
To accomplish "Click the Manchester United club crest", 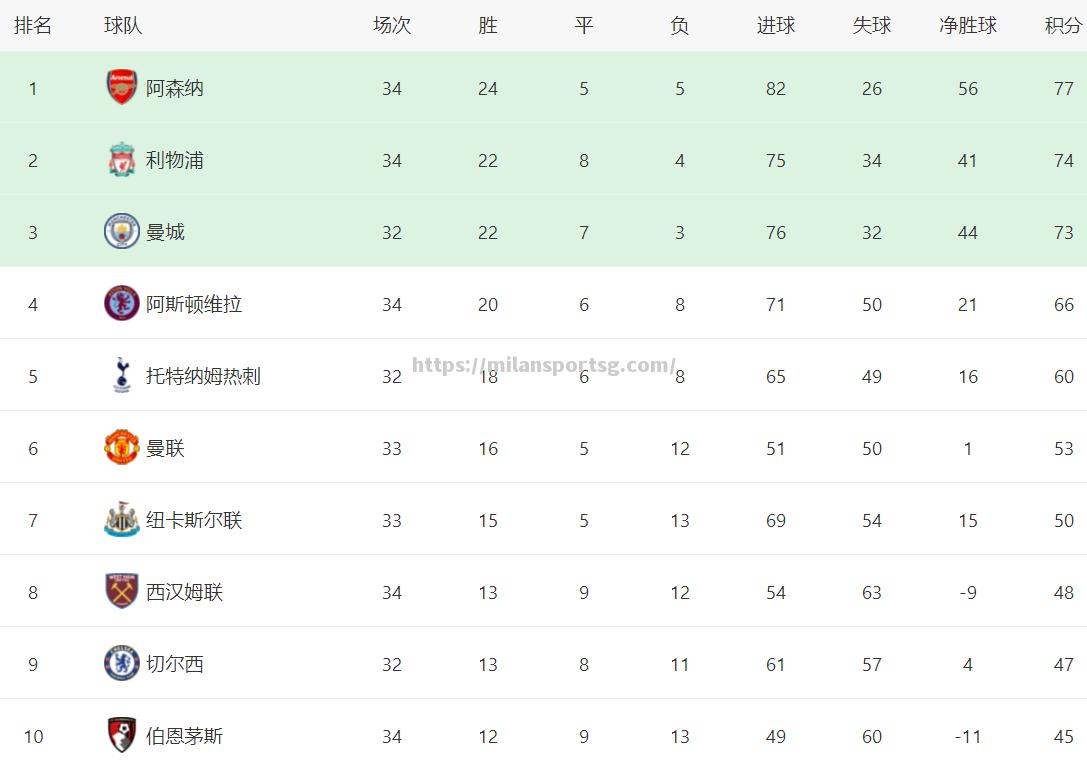I will (x=121, y=447).
